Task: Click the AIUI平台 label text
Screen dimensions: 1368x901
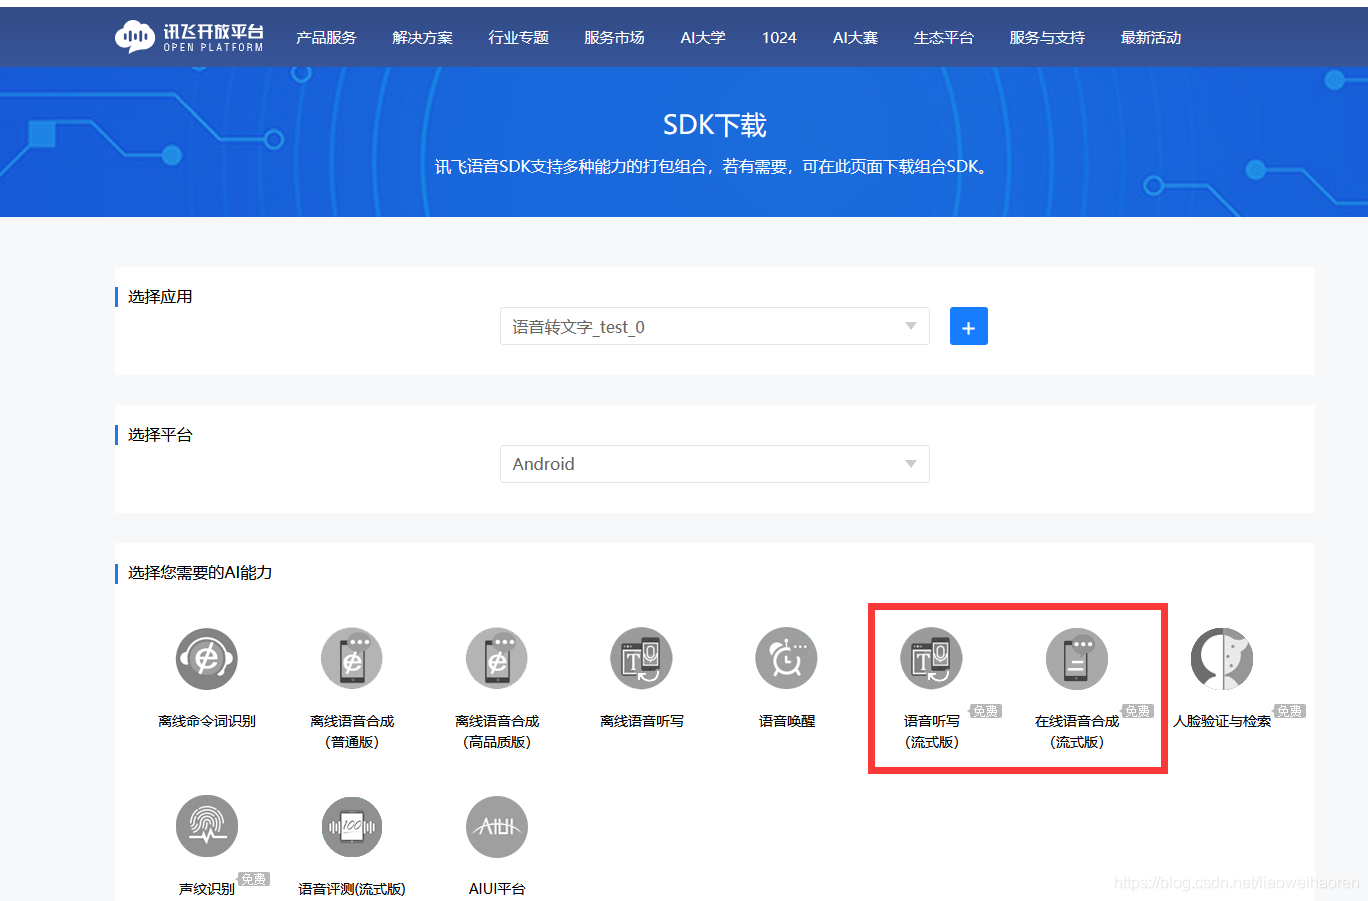Action: [497, 889]
